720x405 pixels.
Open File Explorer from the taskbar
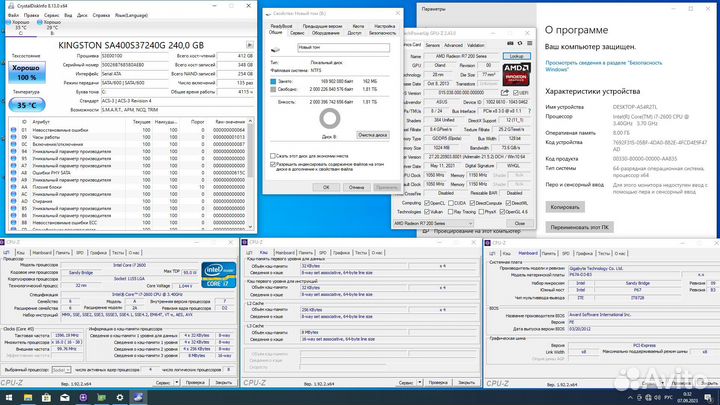pos(28,398)
